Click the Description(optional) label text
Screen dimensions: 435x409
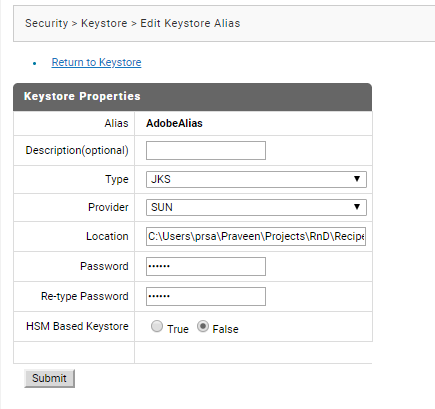77,150
